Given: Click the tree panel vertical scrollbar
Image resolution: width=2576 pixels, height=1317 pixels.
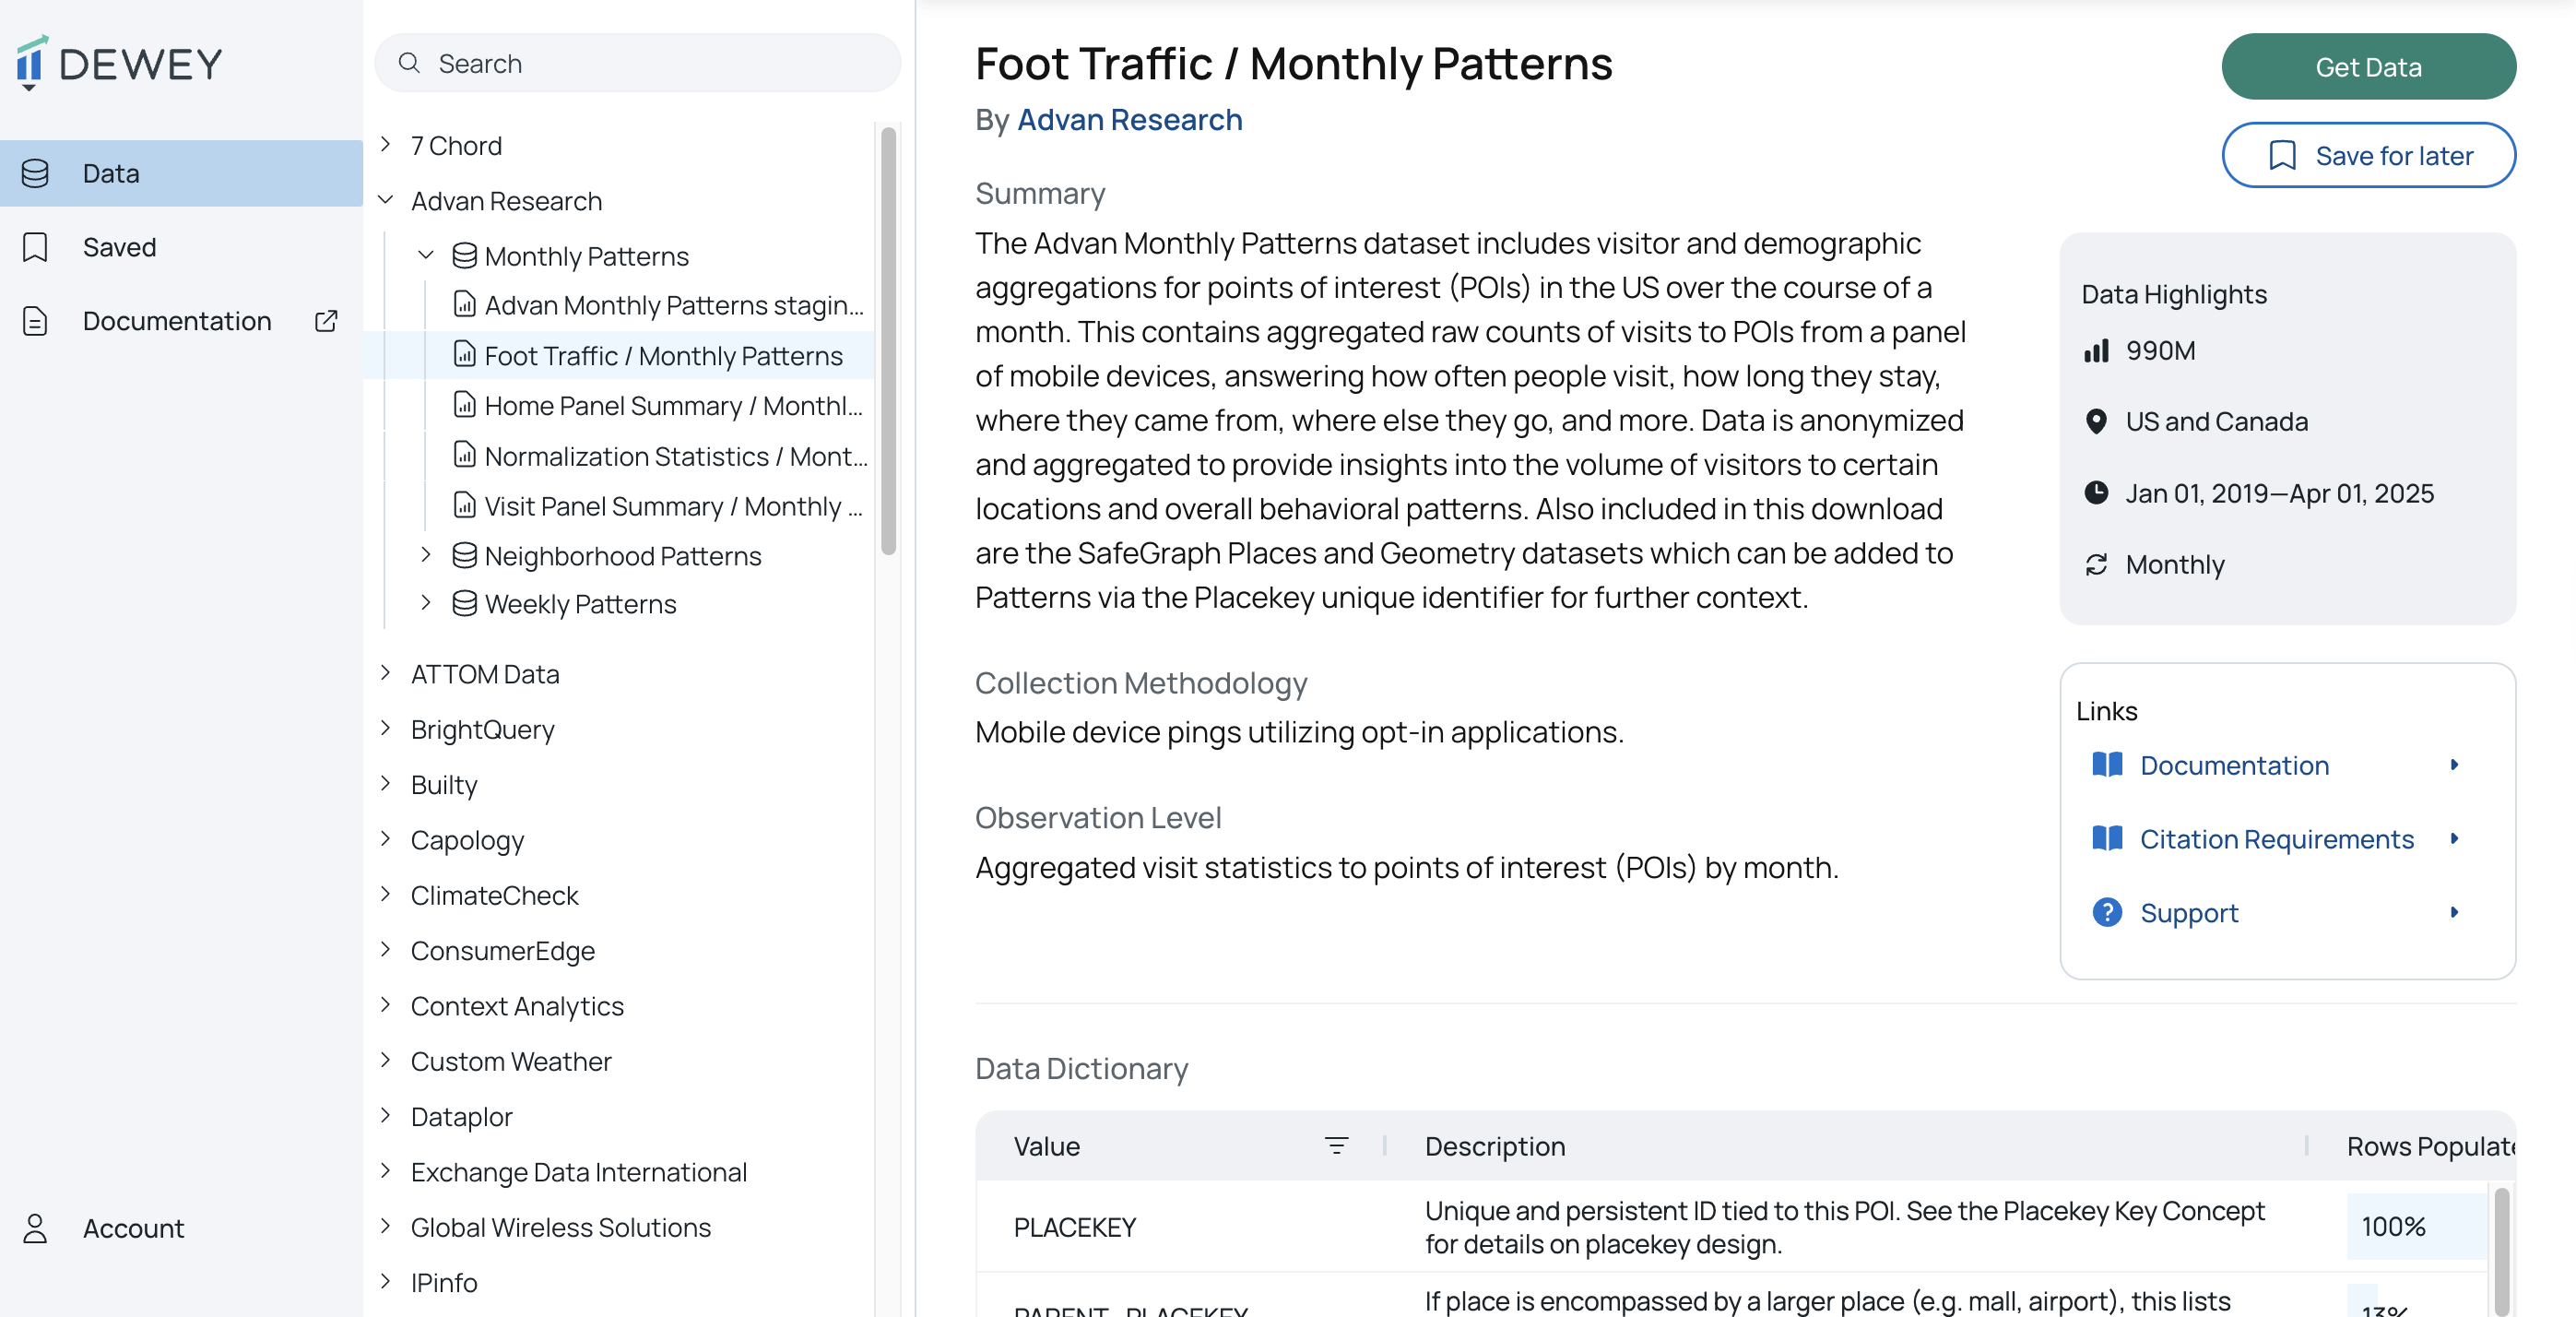Looking at the screenshot, I should (x=888, y=340).
